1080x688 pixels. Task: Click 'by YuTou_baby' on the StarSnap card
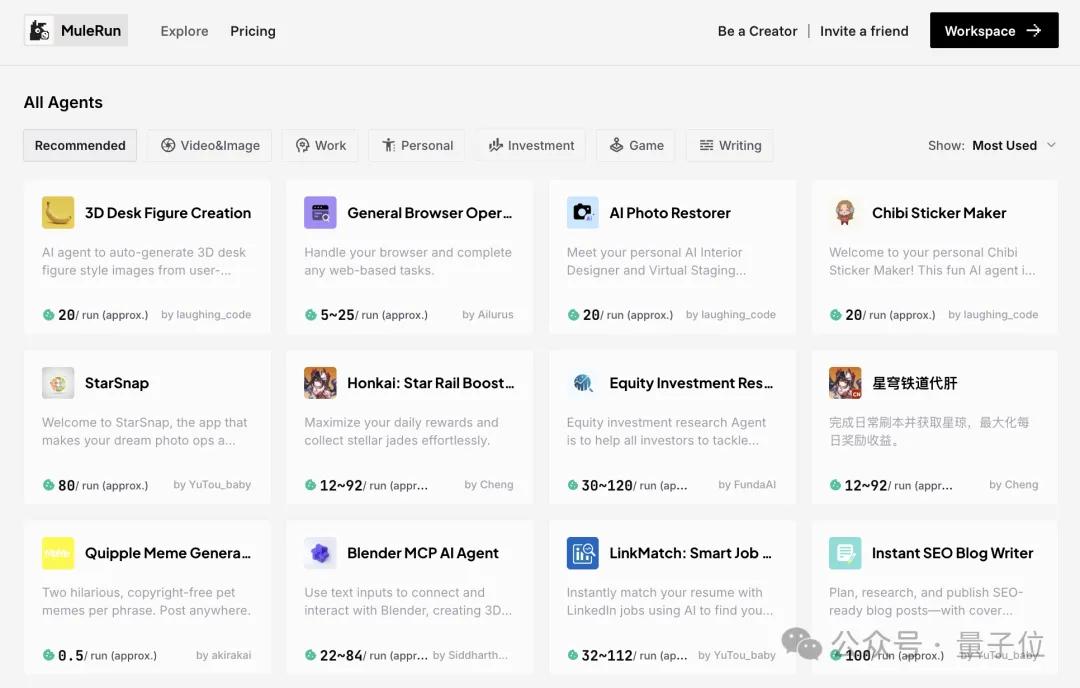[212, 484]
